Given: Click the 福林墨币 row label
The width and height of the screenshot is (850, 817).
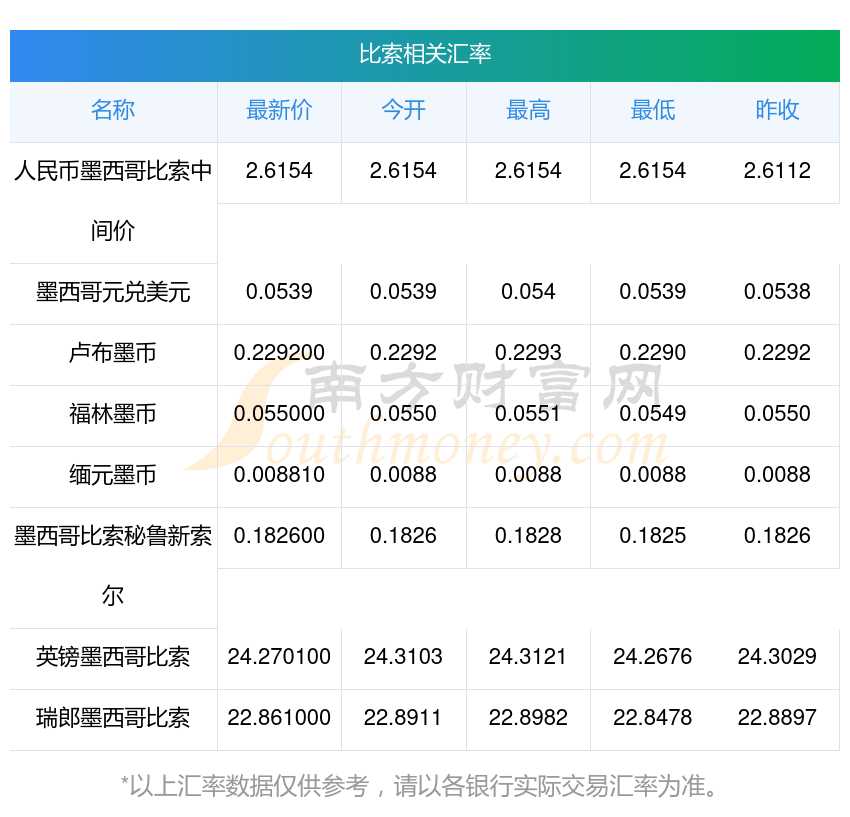Looking at the screenshot, I should pos(113,414).
